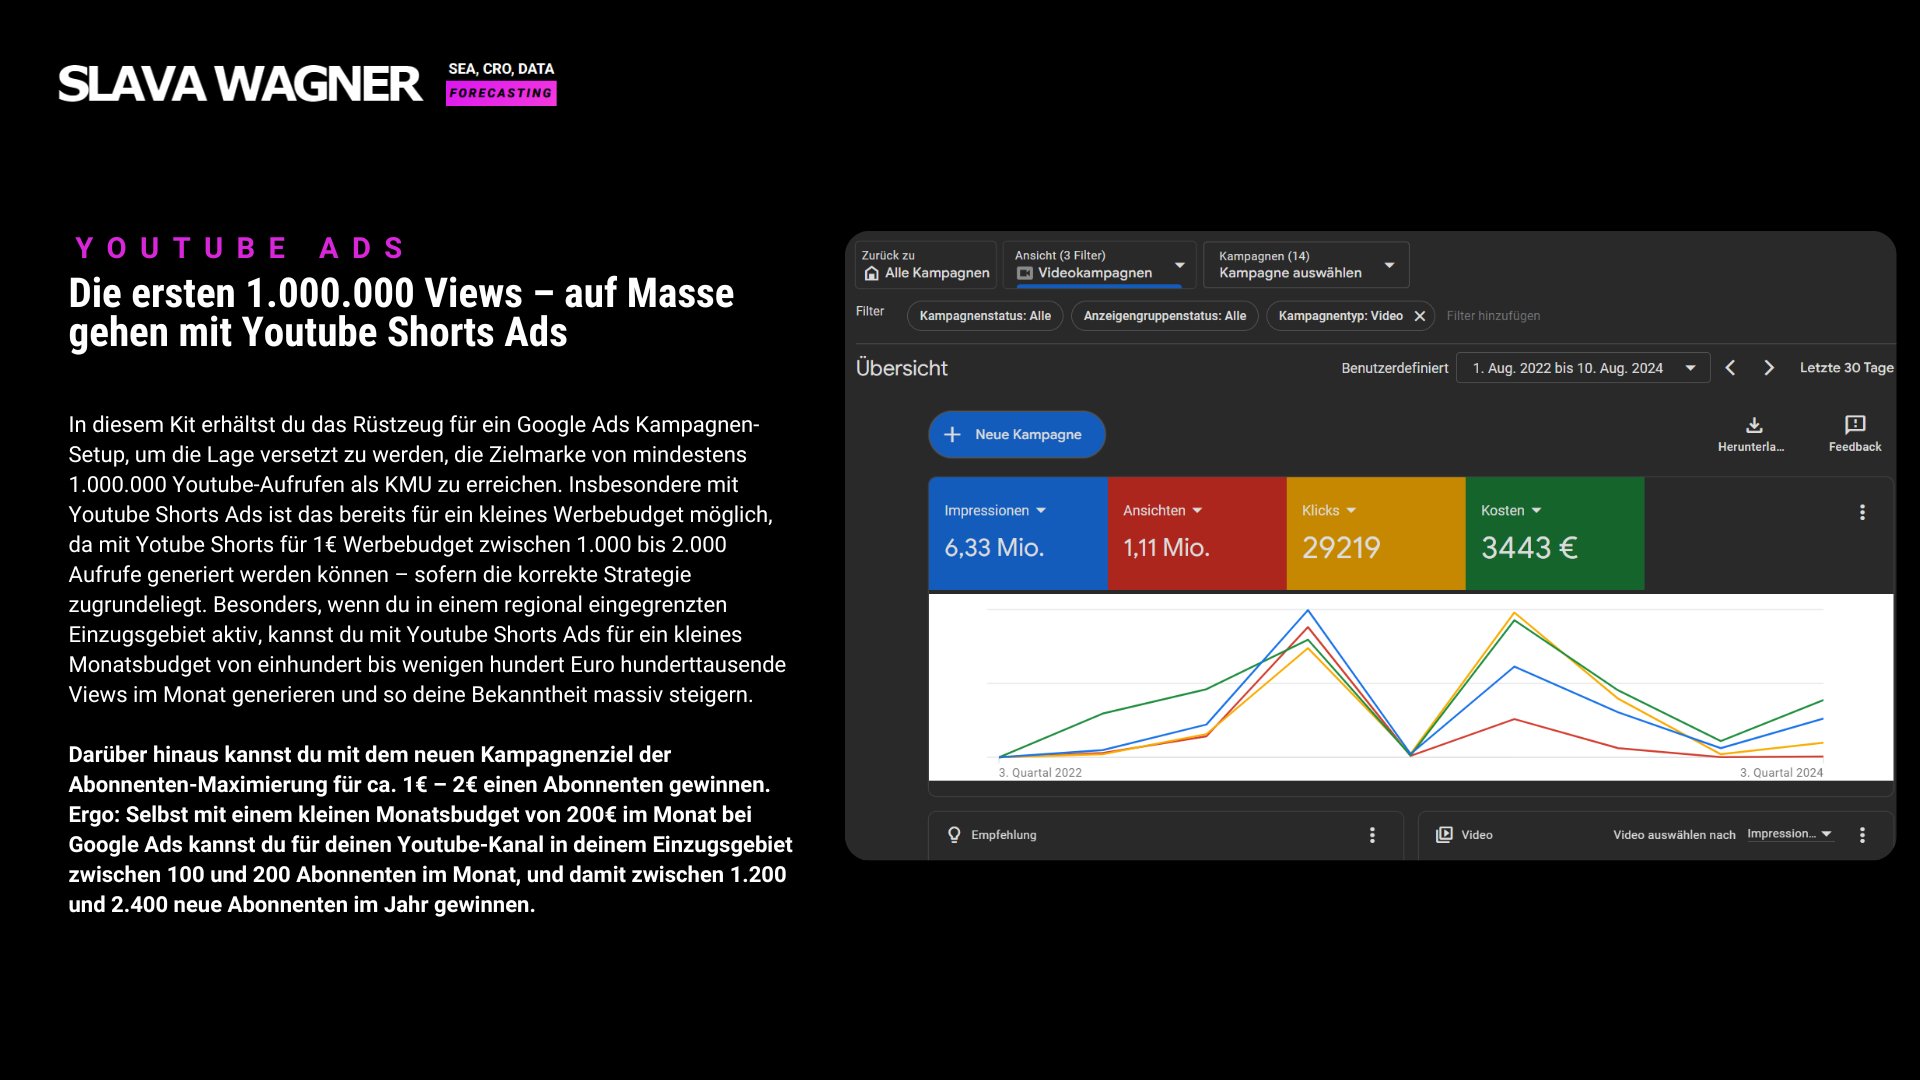Open the scorecard three-dot menu
This screenshot has height=1080, width=1920.
point(1862,512)
